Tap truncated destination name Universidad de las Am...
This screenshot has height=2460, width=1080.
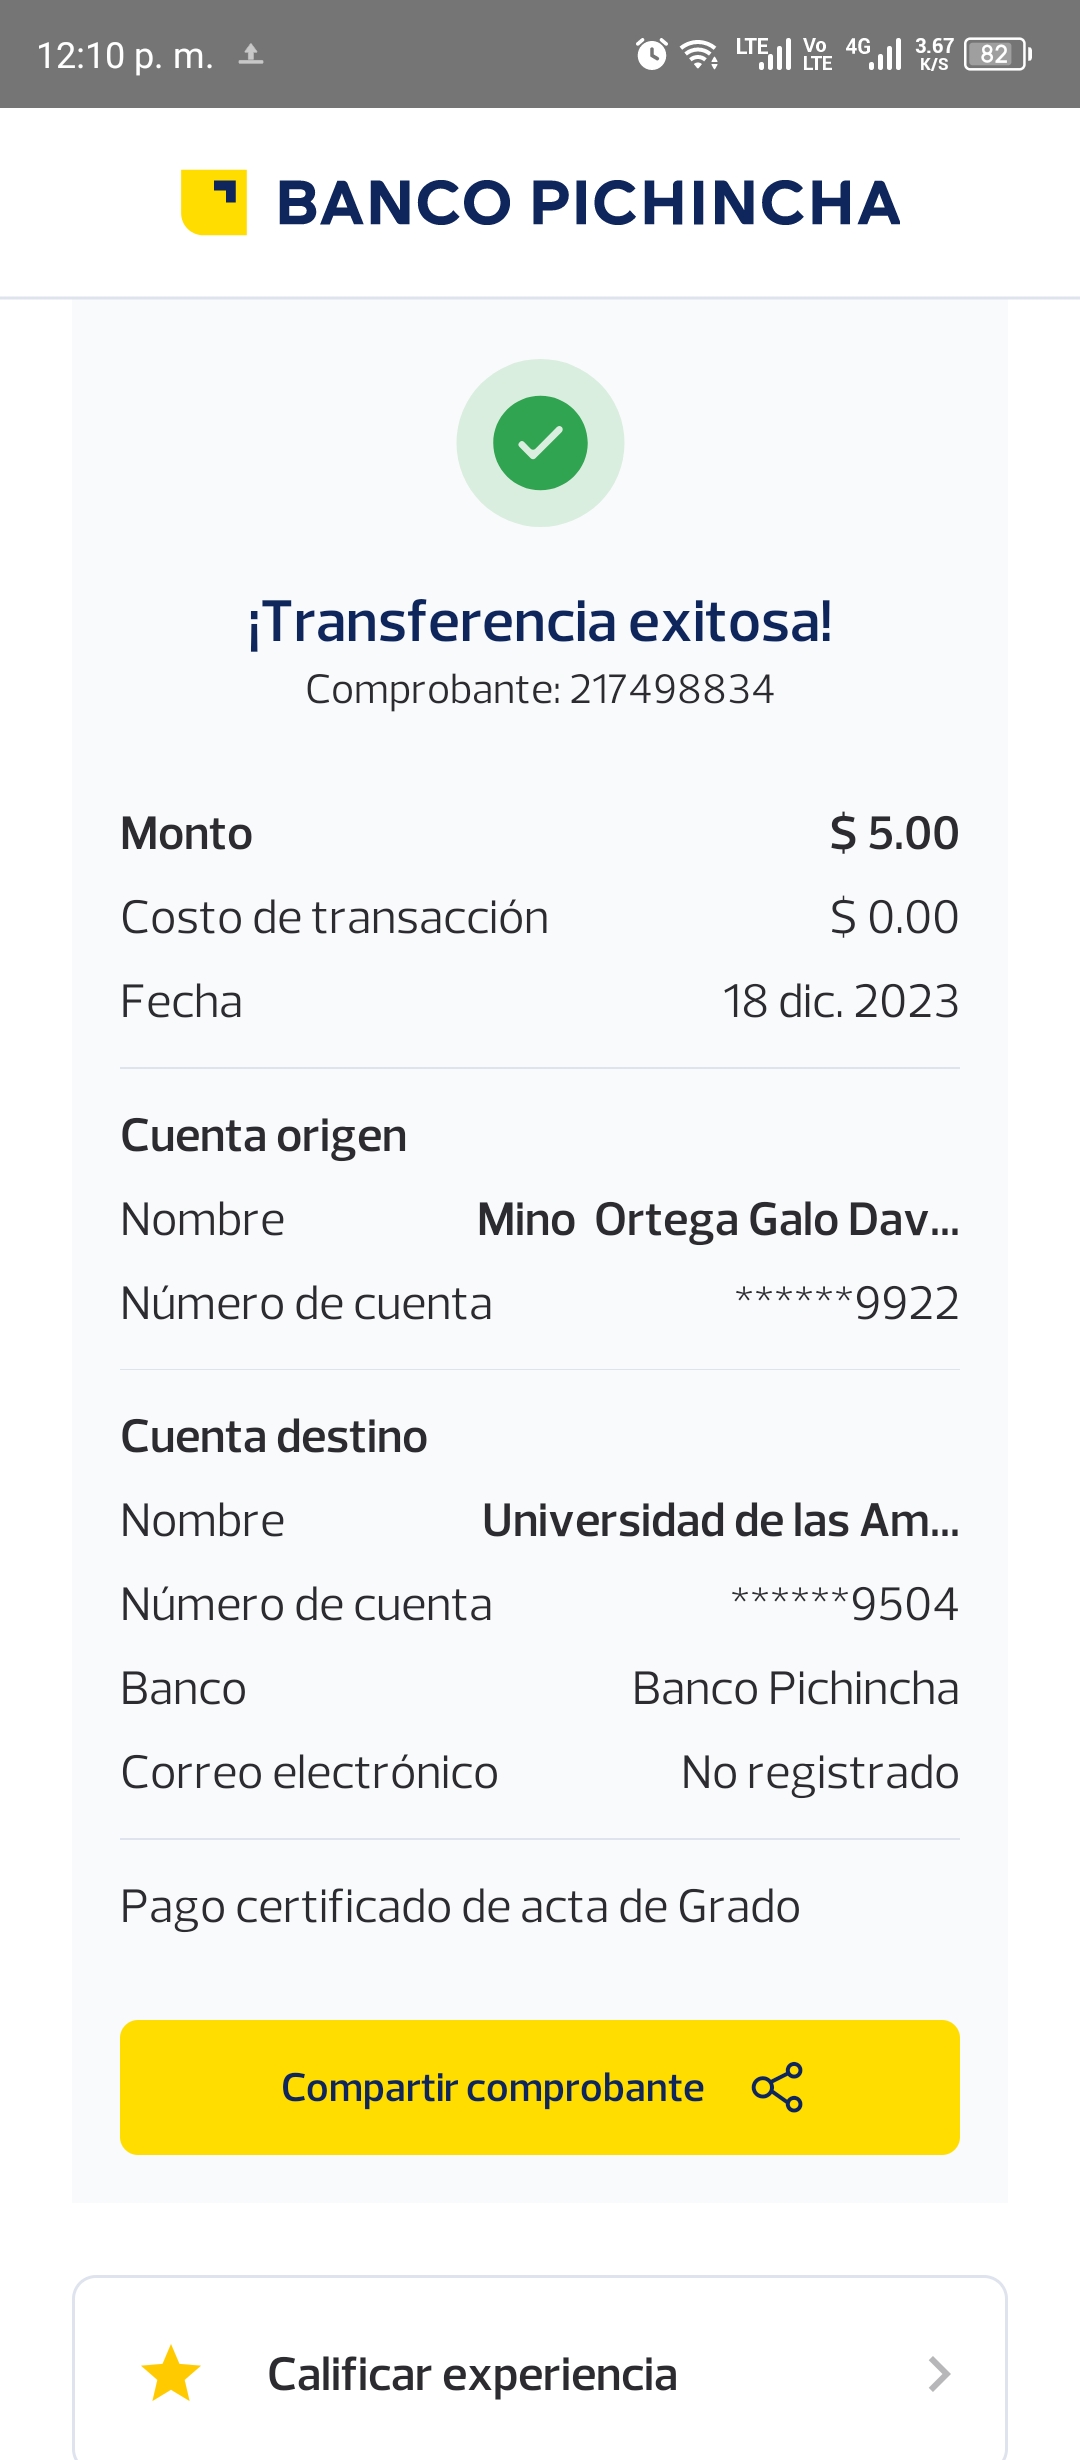point(720,1520)
